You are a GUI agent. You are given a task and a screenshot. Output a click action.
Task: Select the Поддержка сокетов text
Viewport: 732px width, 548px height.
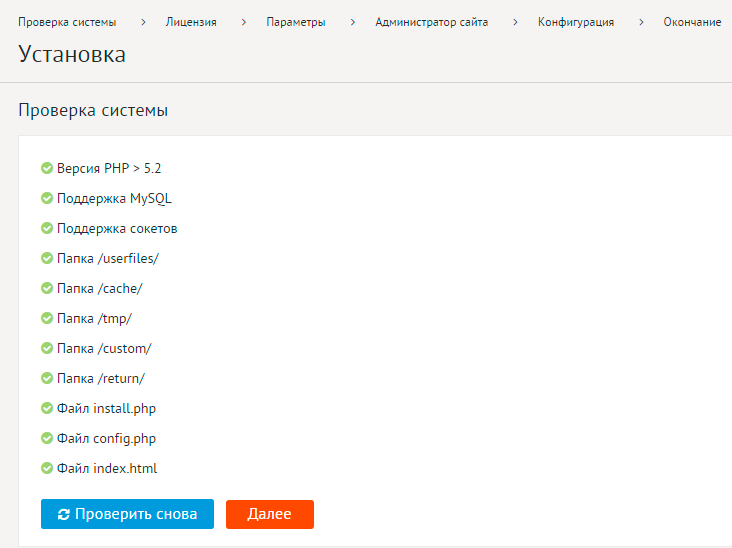(117, 228)
